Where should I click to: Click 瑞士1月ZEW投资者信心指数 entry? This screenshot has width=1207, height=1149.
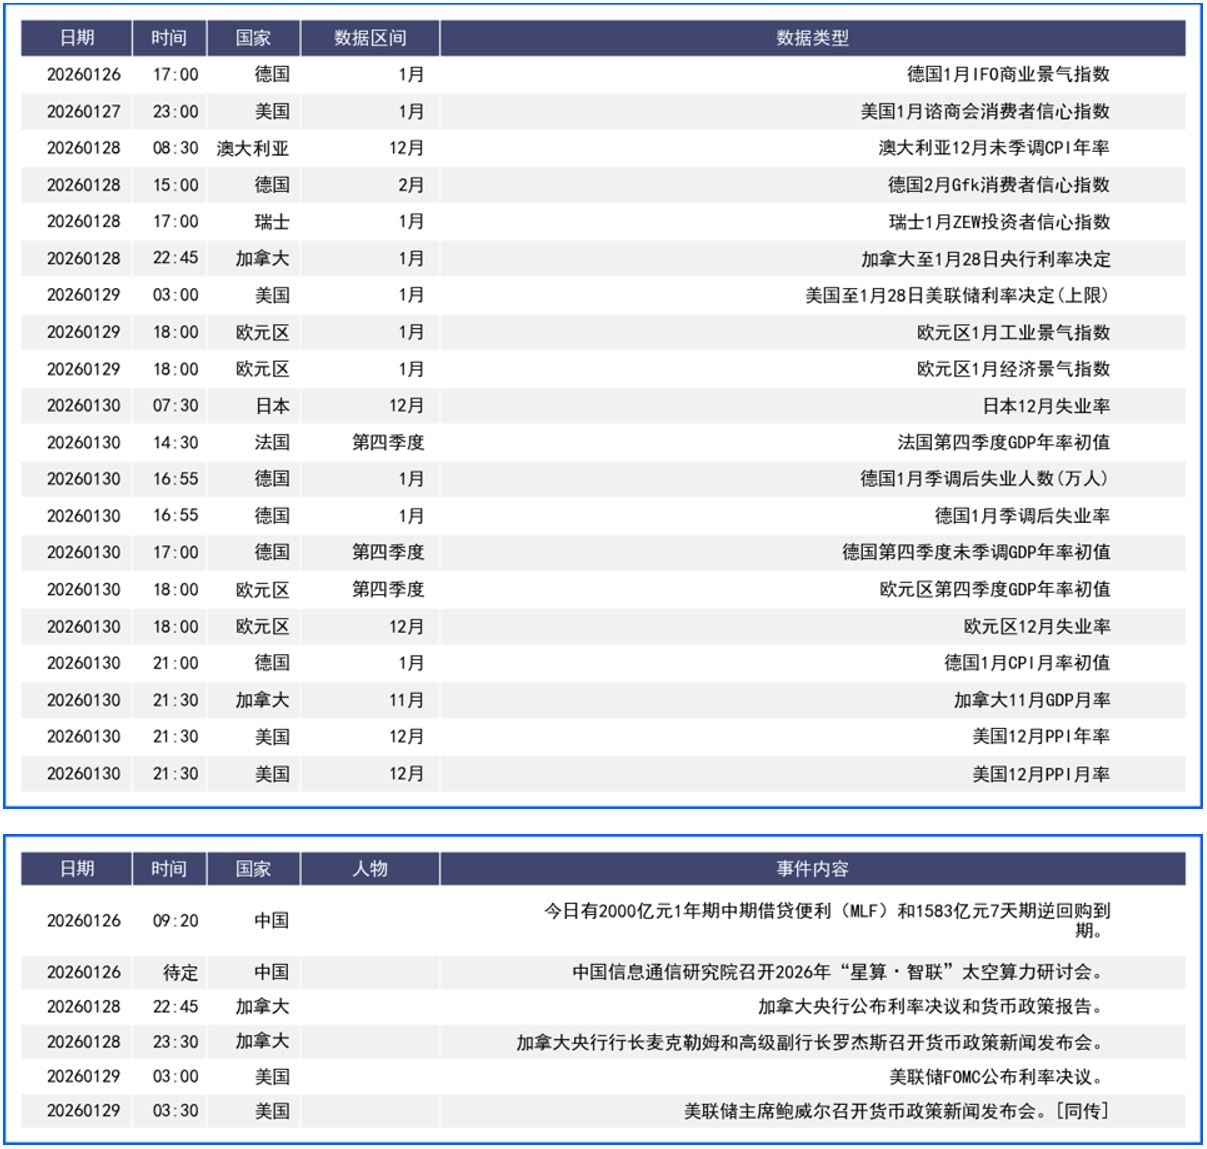point(999,222)
